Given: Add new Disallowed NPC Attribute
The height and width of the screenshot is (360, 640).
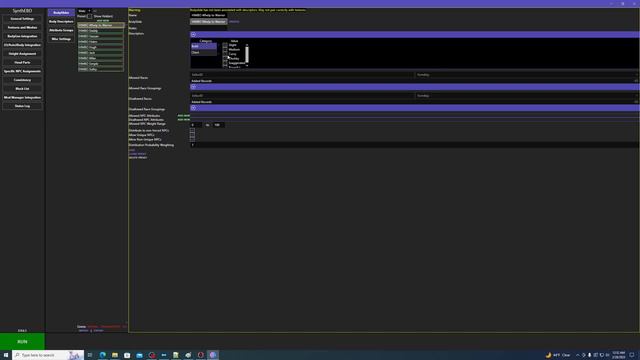Looking at the screenshot, I should pos(184,120).
